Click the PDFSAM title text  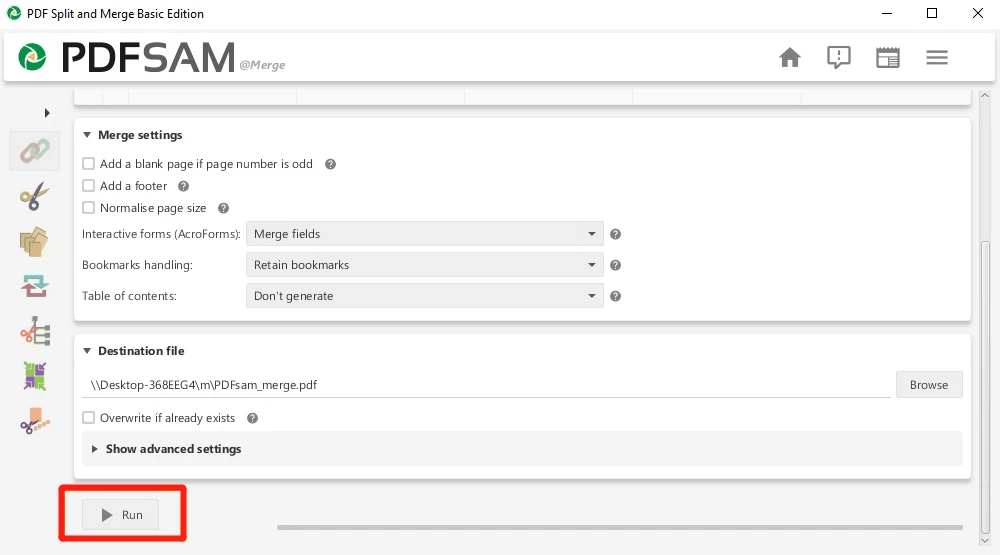coord(149,57)
